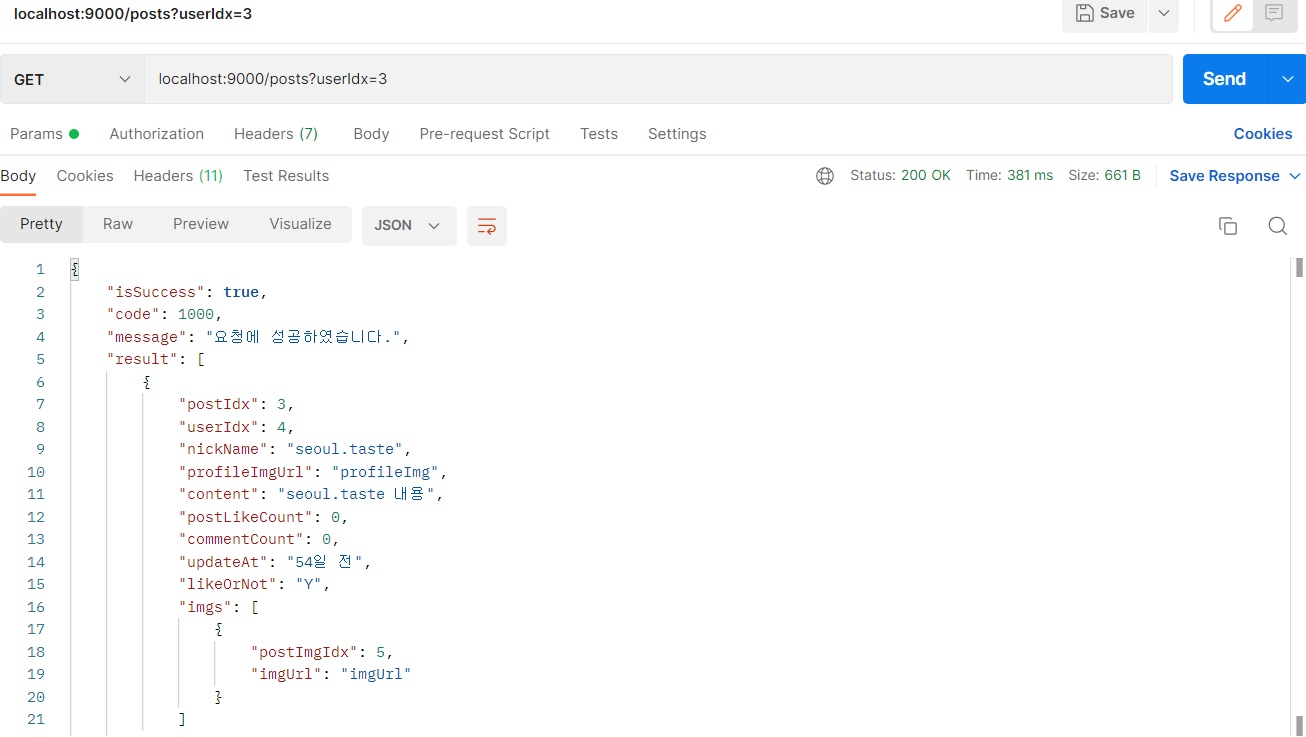Image resolution: width=1306 pixels, height=737 pixels.
Task: Click the globe network icon
Action: (825, 176)
